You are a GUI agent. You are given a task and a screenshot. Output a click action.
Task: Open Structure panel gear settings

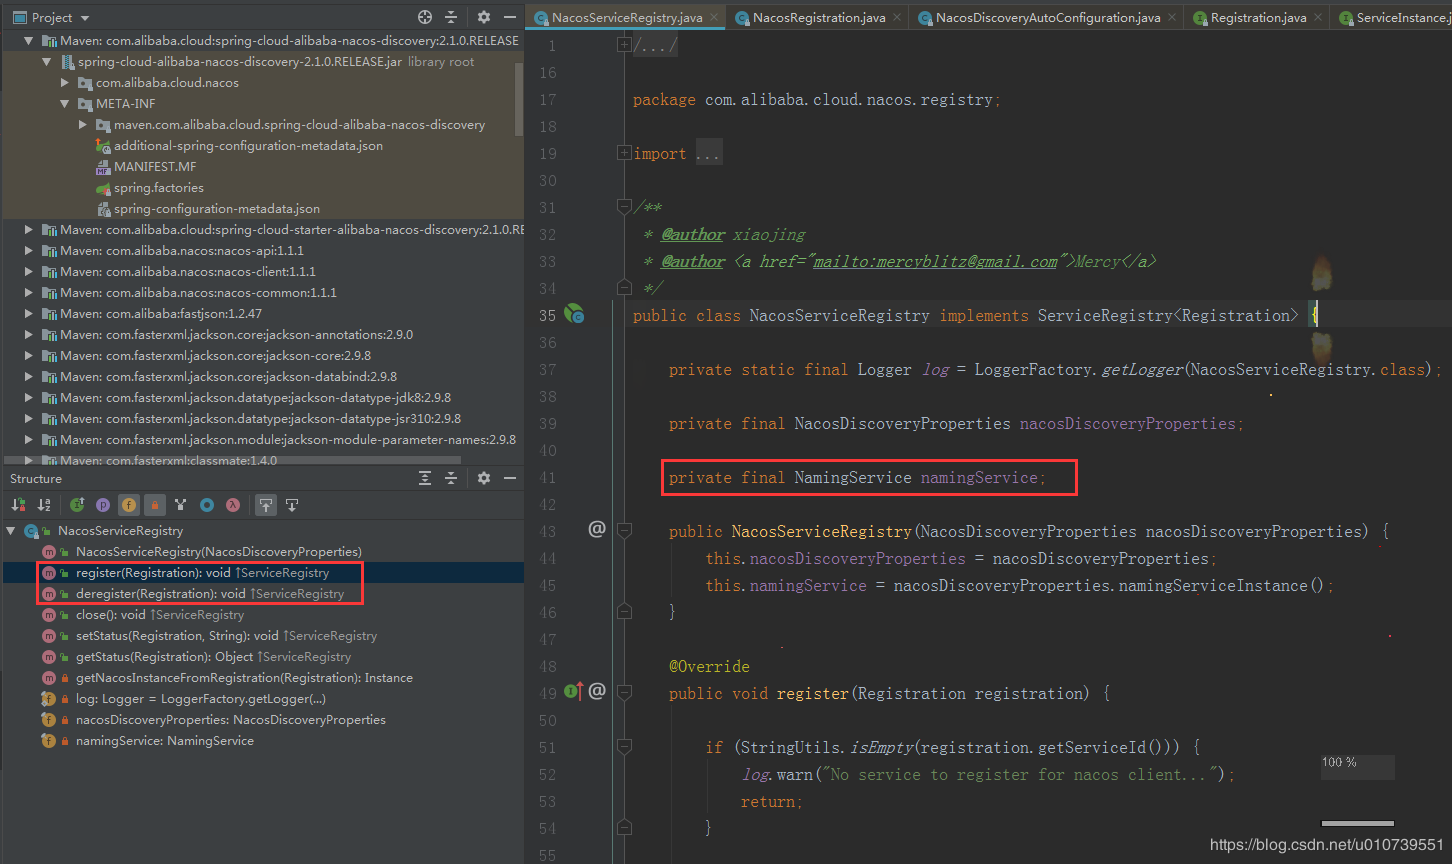point(484,478)
